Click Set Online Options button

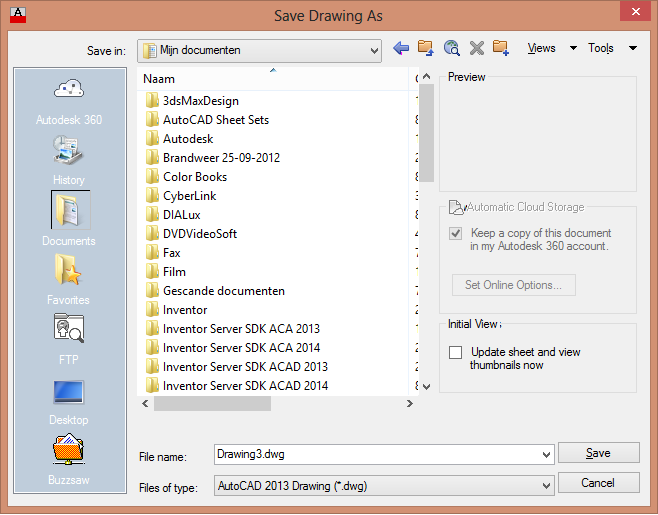[x=513, y=285]
